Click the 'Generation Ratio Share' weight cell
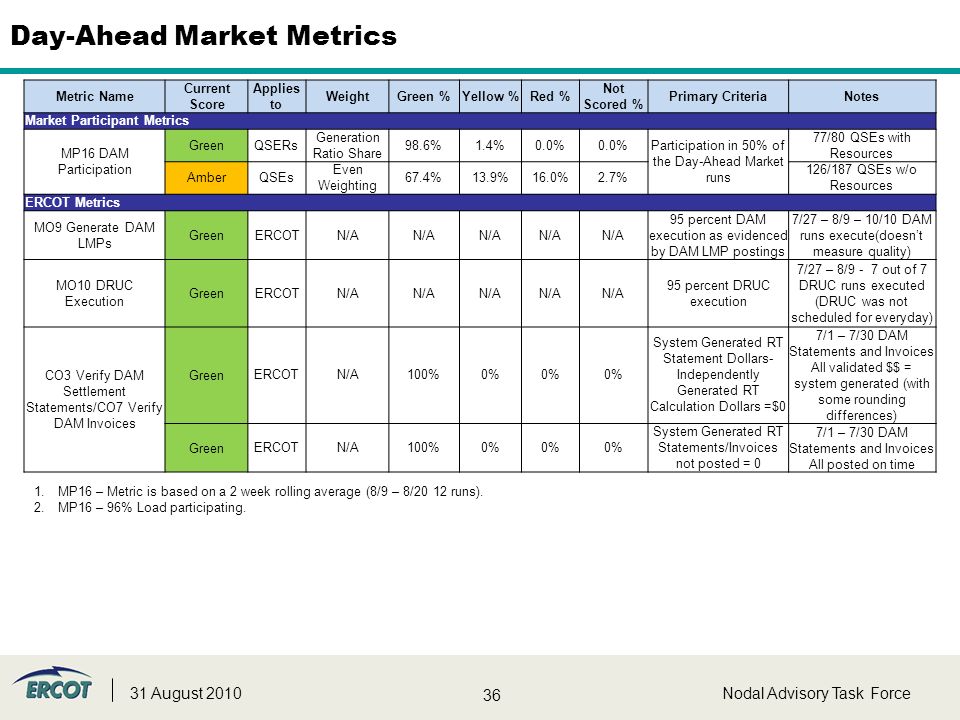This screenshot has width=960, height=720. click(347, 146)
